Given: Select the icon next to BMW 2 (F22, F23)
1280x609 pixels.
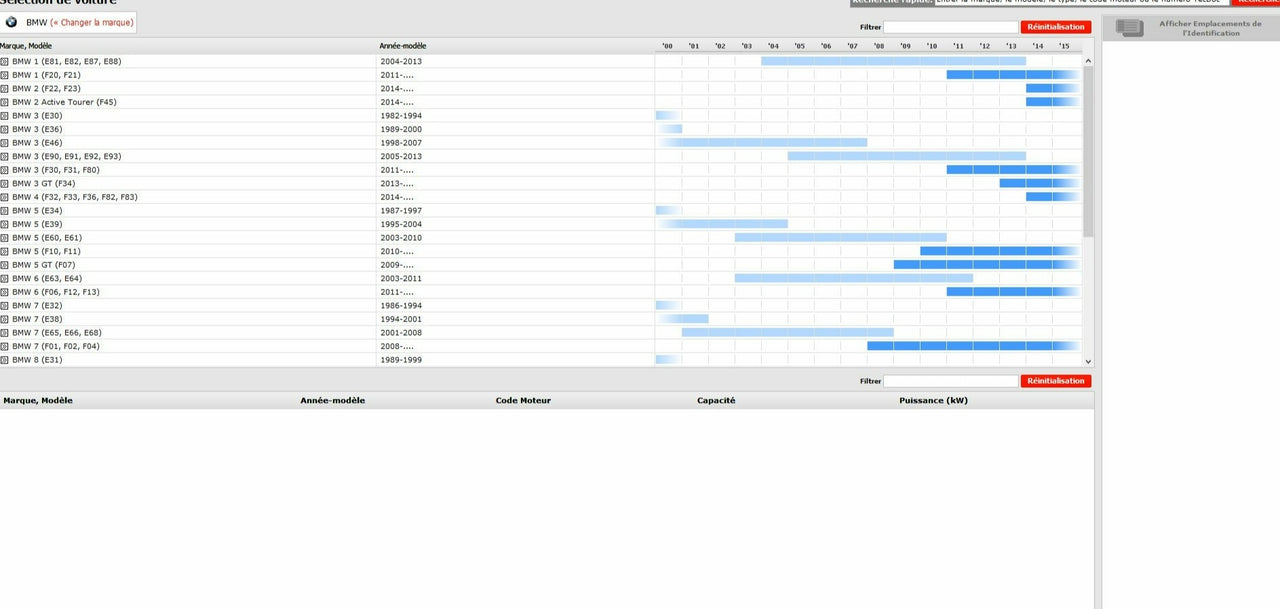Looking at the screenshot, I should pos(4,89).
